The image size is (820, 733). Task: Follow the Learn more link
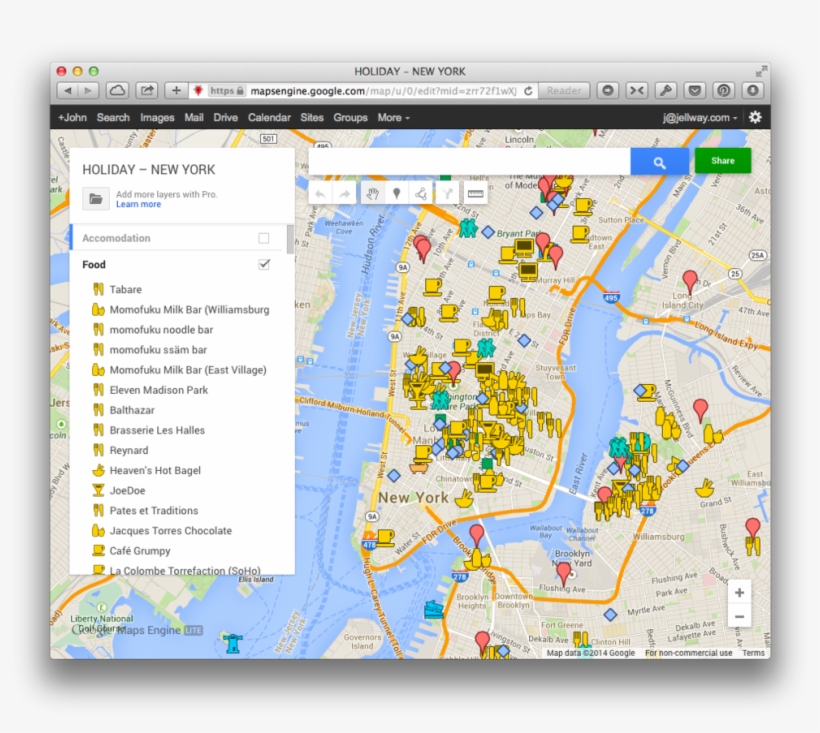point(139,204)
